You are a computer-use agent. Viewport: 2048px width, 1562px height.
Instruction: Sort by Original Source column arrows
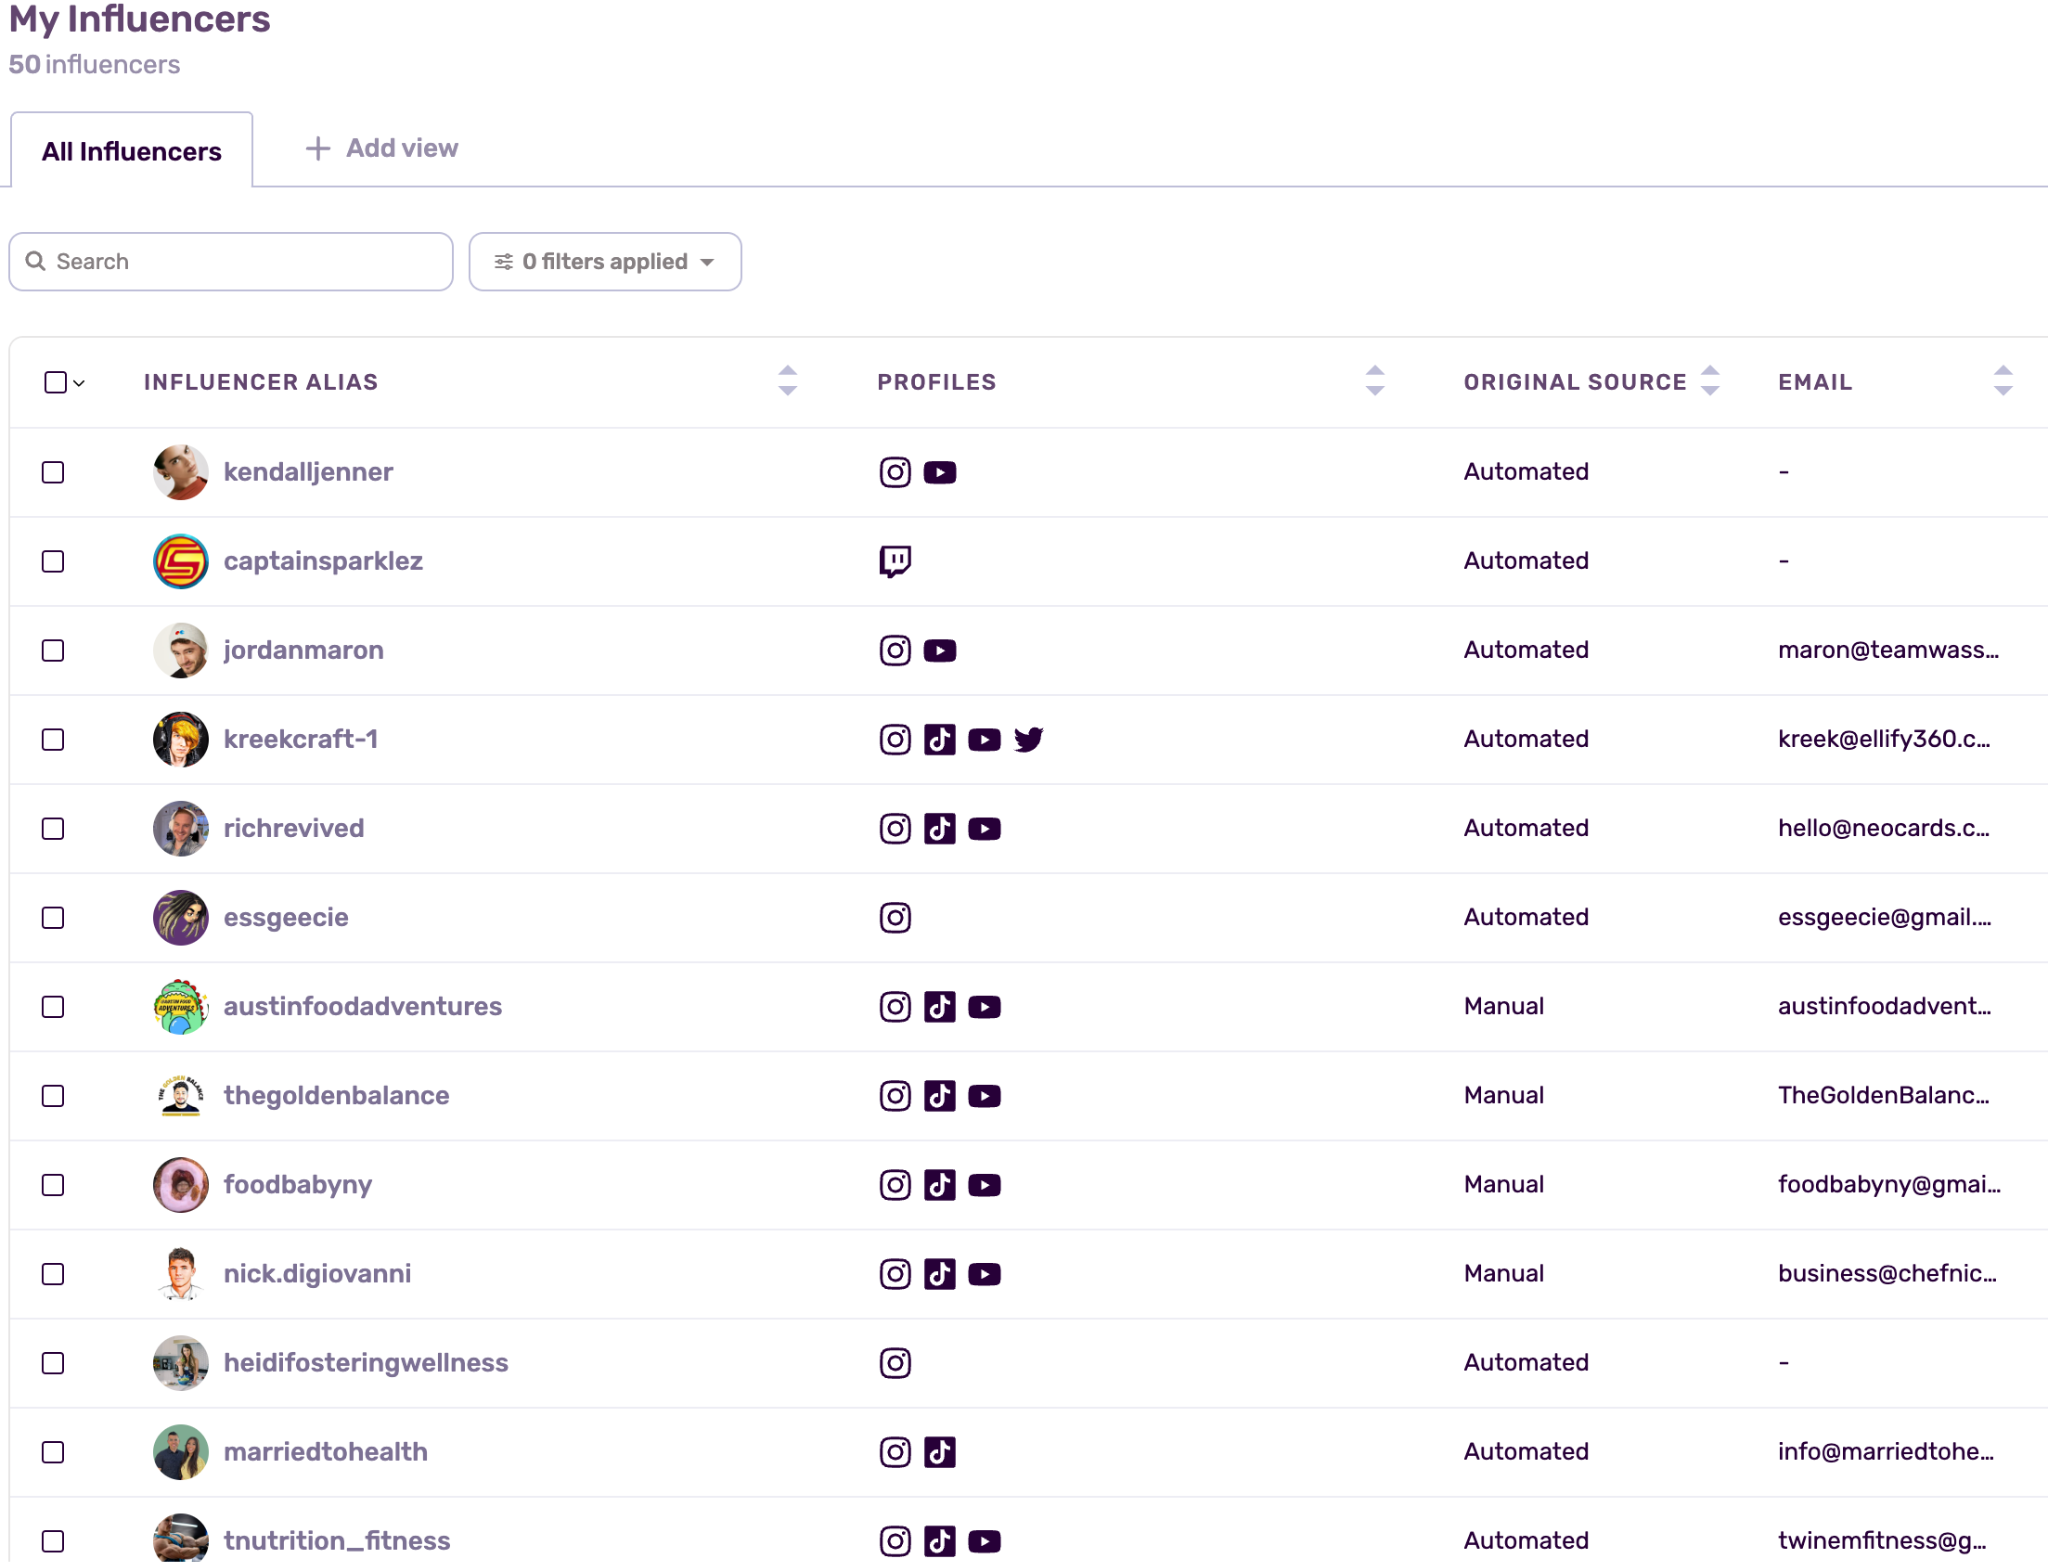1710,381
